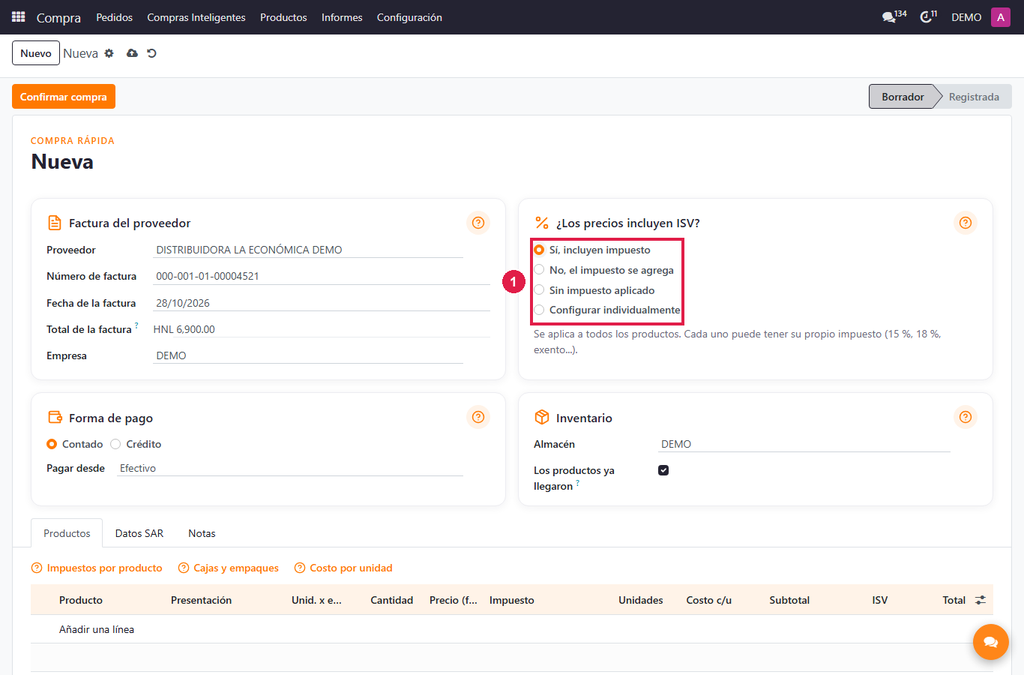Open the Informes menu
The width and height of the screenshot is (1024, 675).
click(x=342, y=17)
